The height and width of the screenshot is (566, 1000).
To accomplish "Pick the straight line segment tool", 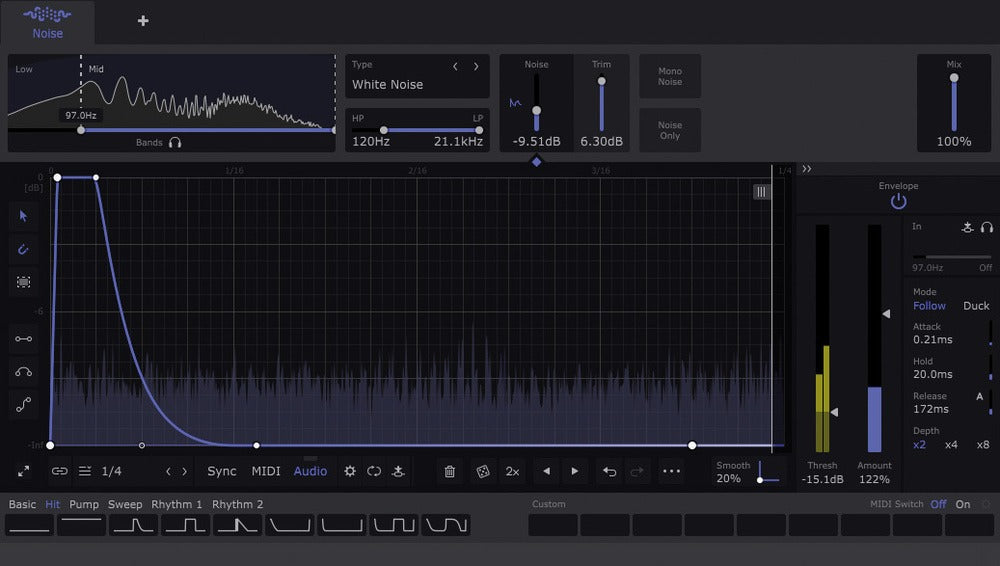I will tap(24, 339).
